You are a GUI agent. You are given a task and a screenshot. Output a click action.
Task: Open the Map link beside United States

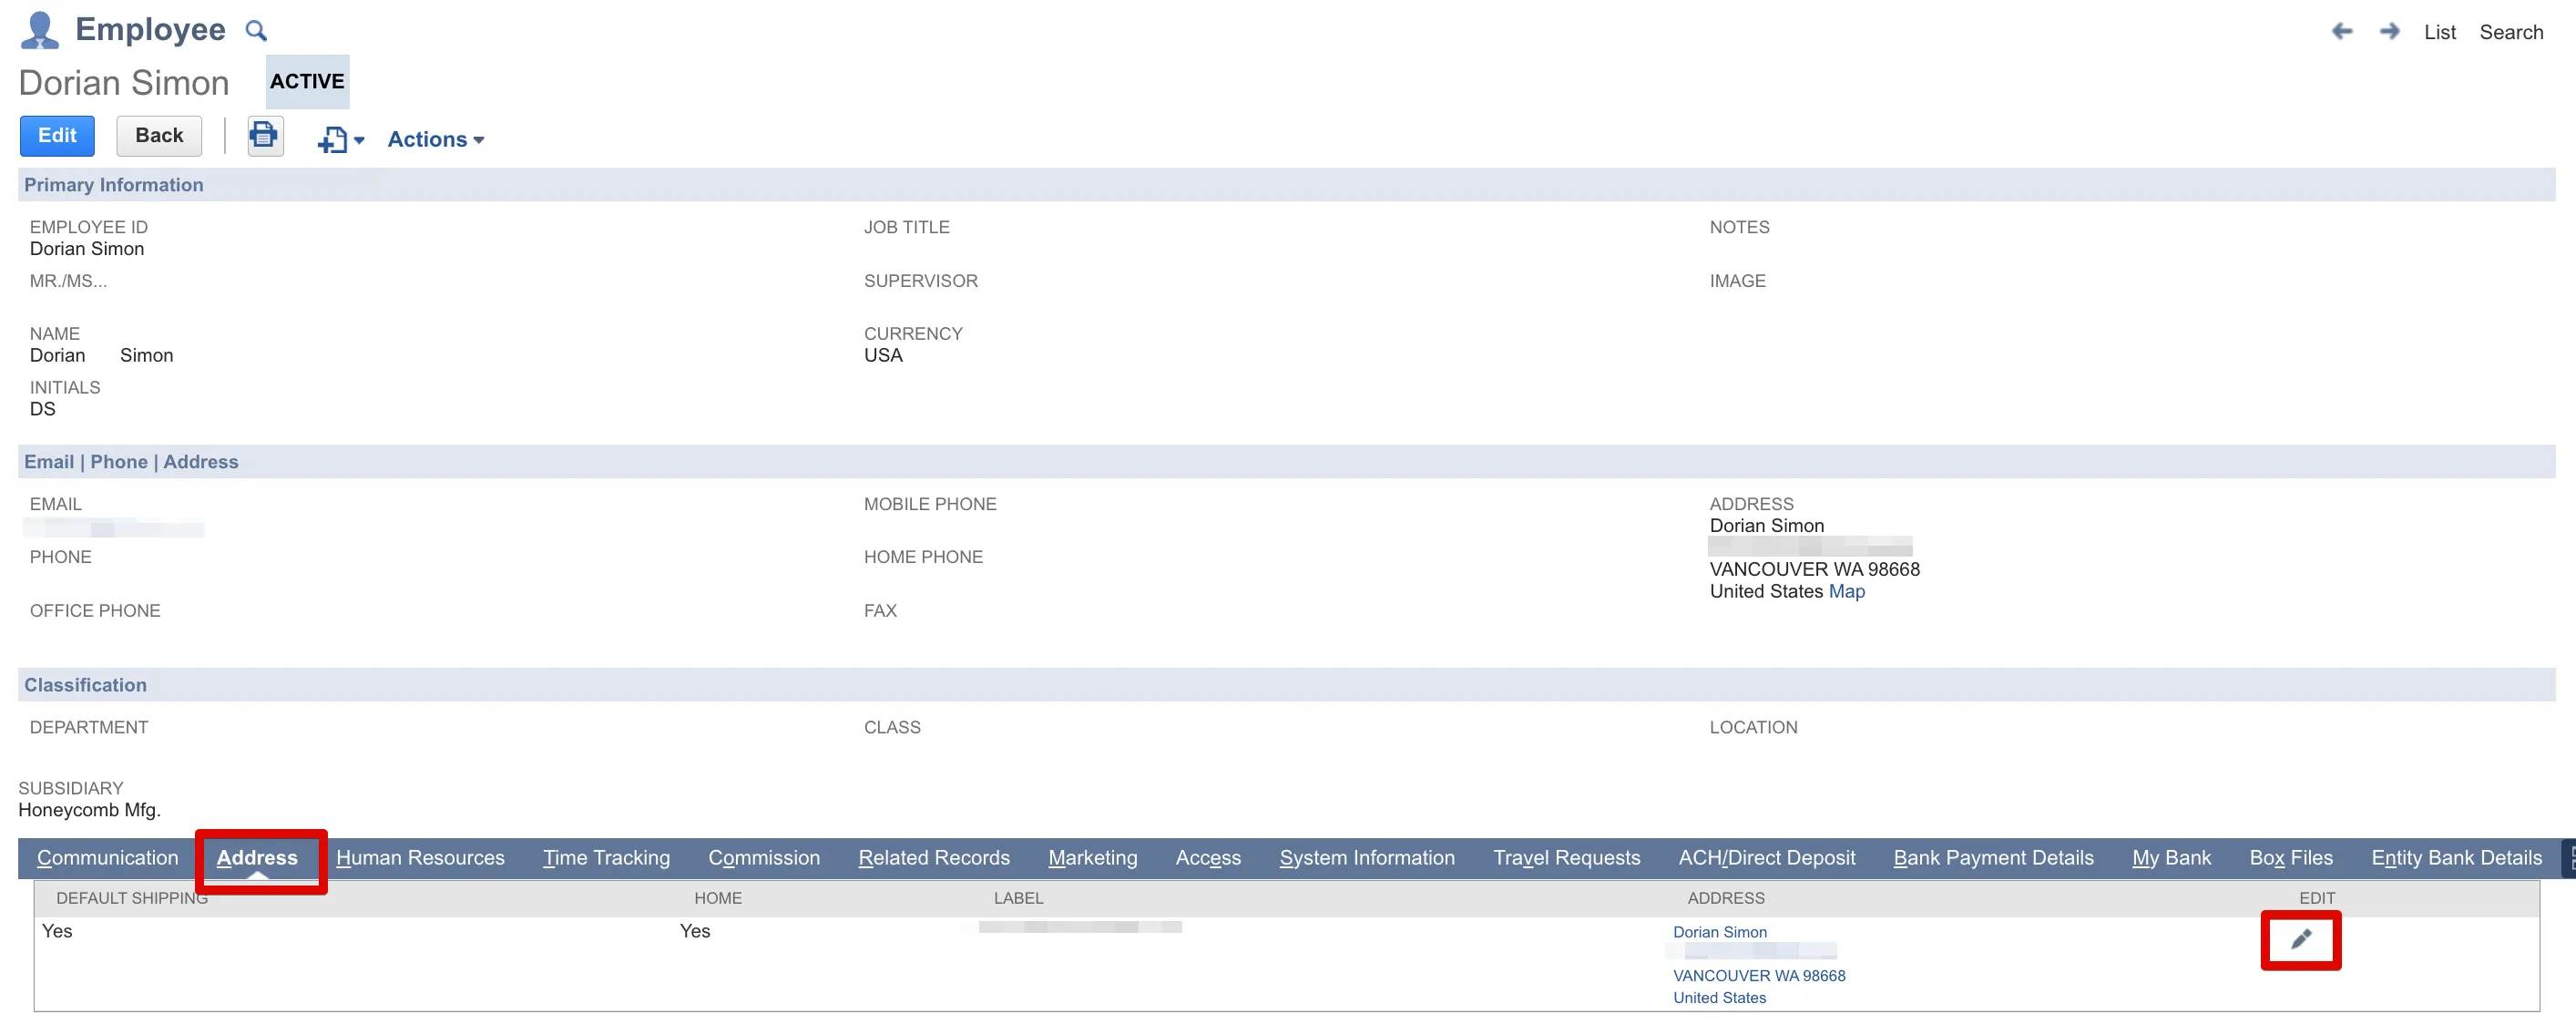tap(1846, 591)
